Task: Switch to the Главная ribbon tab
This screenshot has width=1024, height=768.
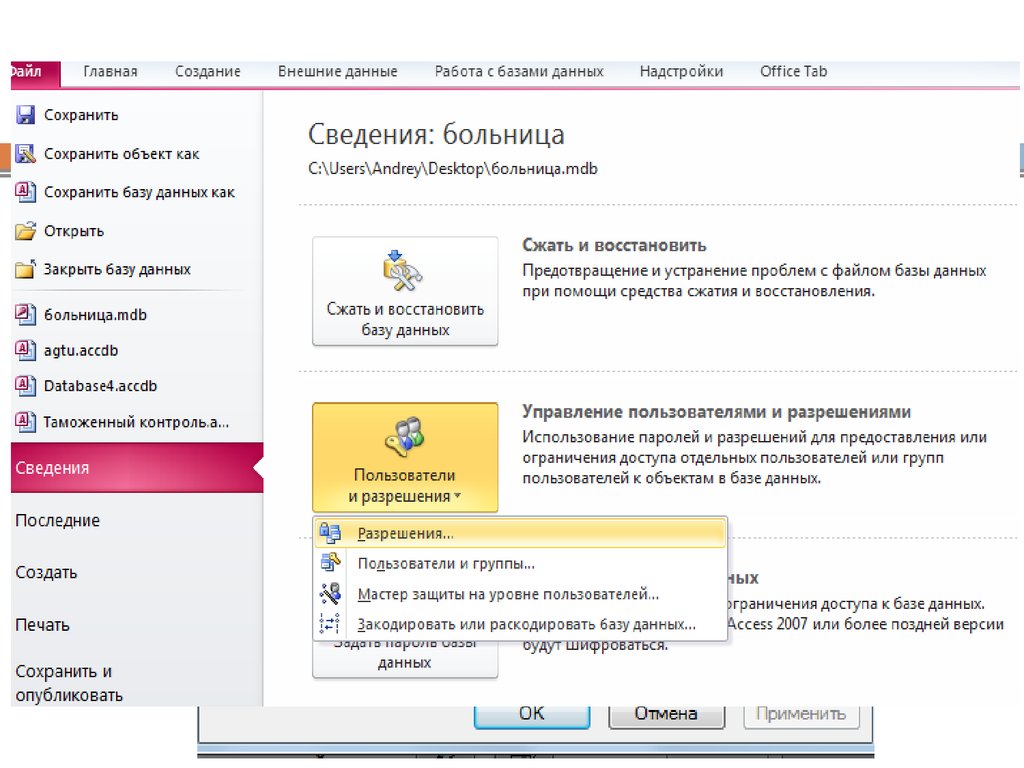Action: pos(110,71)
